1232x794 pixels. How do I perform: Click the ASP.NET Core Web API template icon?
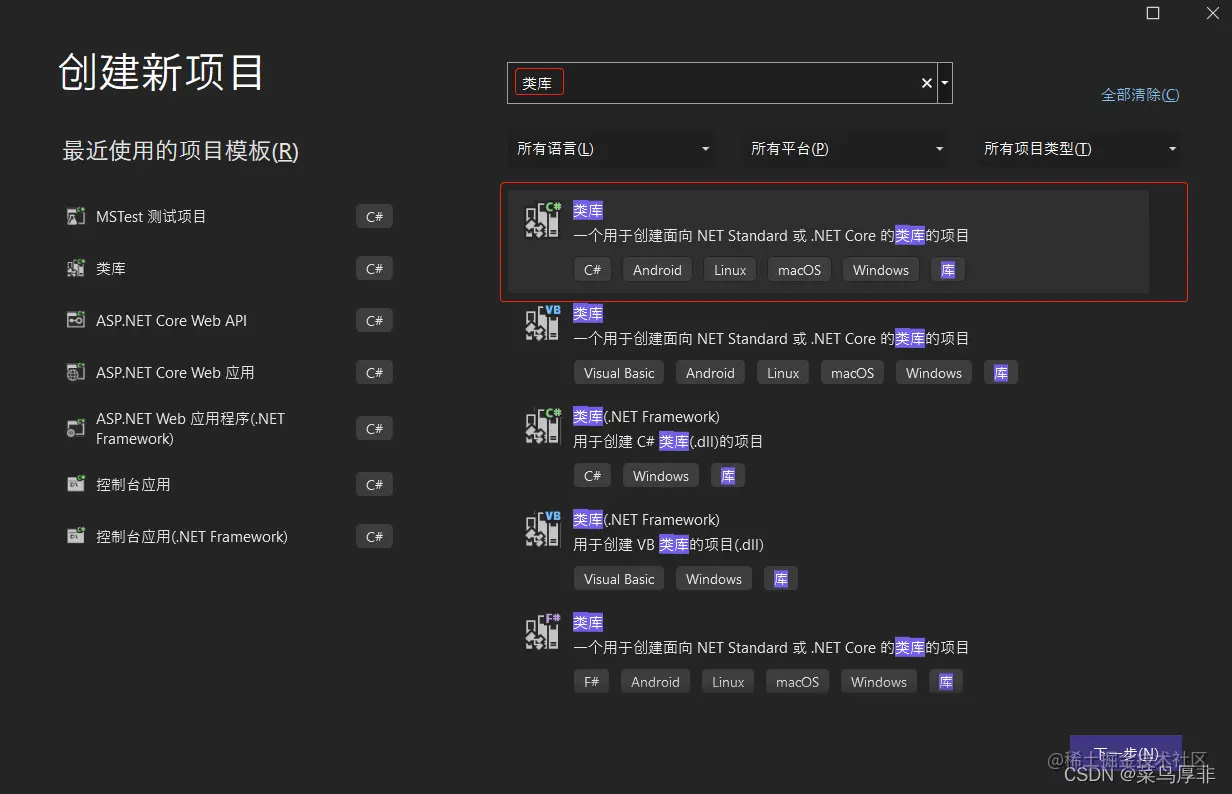click(75, 320)
